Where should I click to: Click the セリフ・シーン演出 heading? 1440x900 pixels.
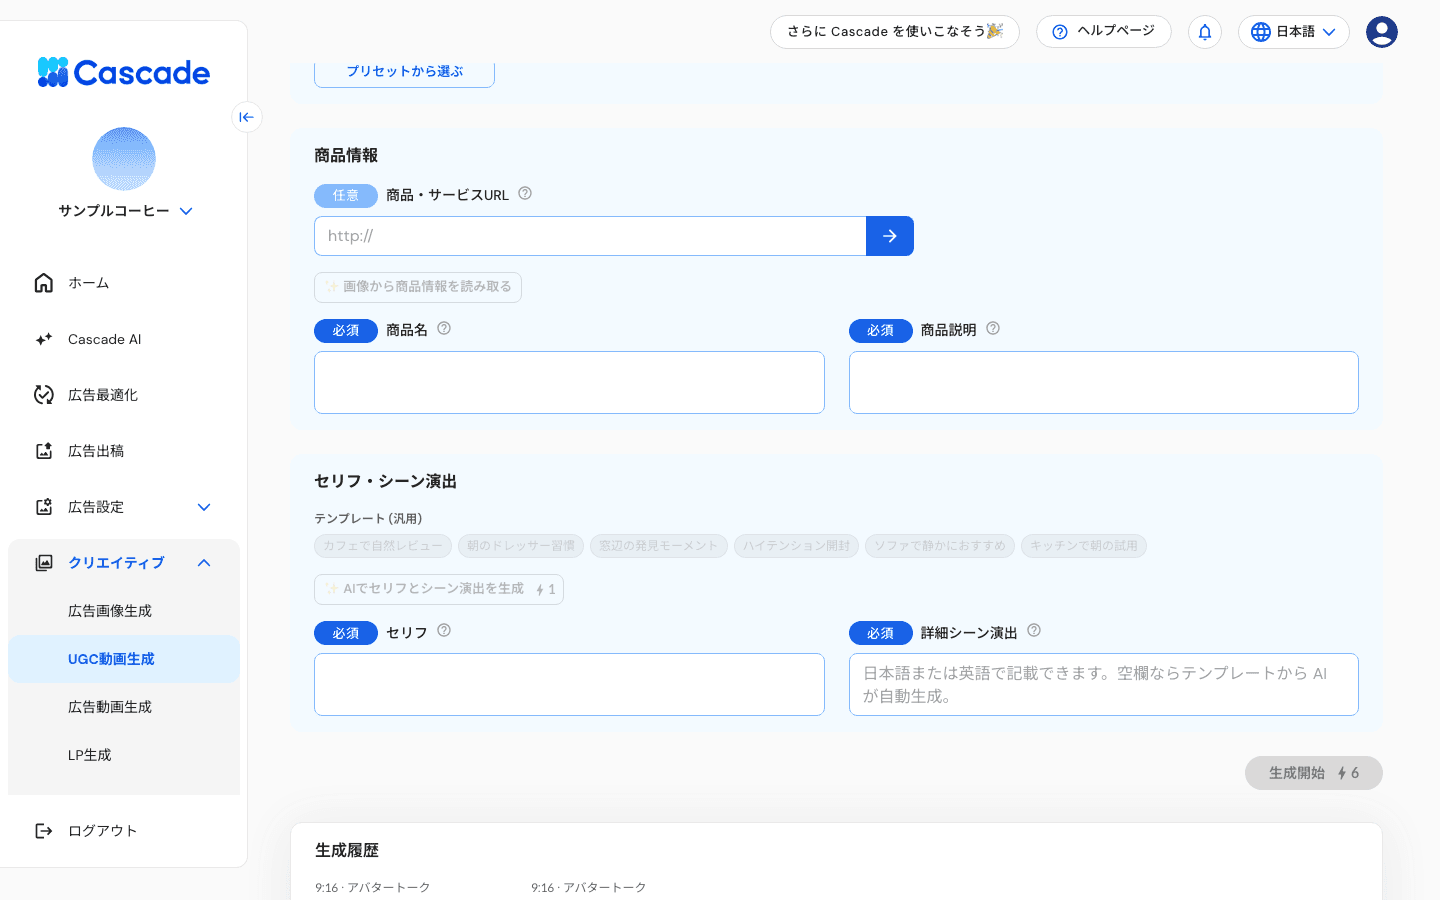(x=385, y=482)
